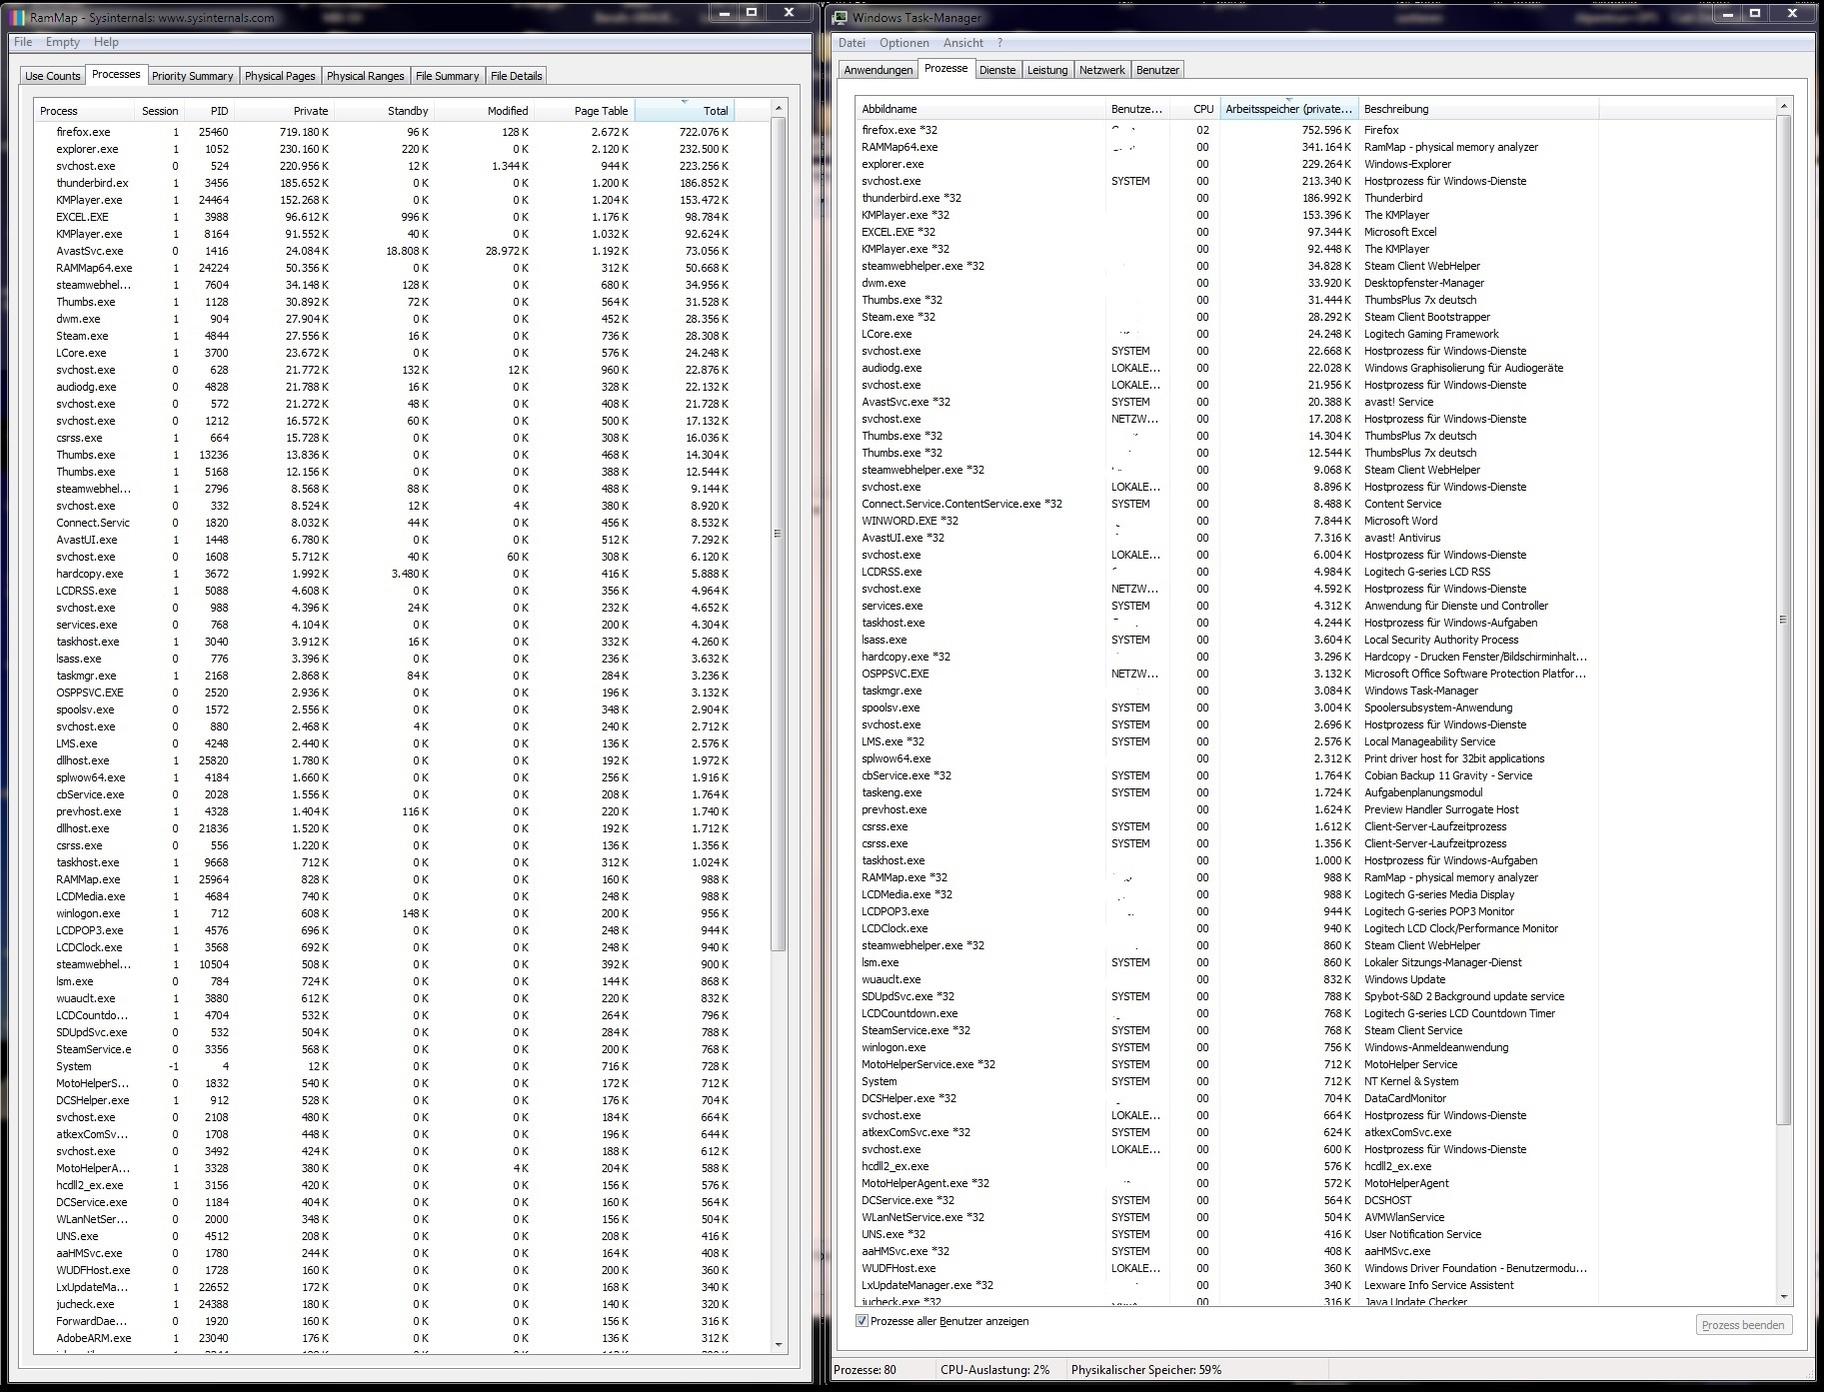
Task: Switch to the Netzwerk tab
Action: (1102, 70)
